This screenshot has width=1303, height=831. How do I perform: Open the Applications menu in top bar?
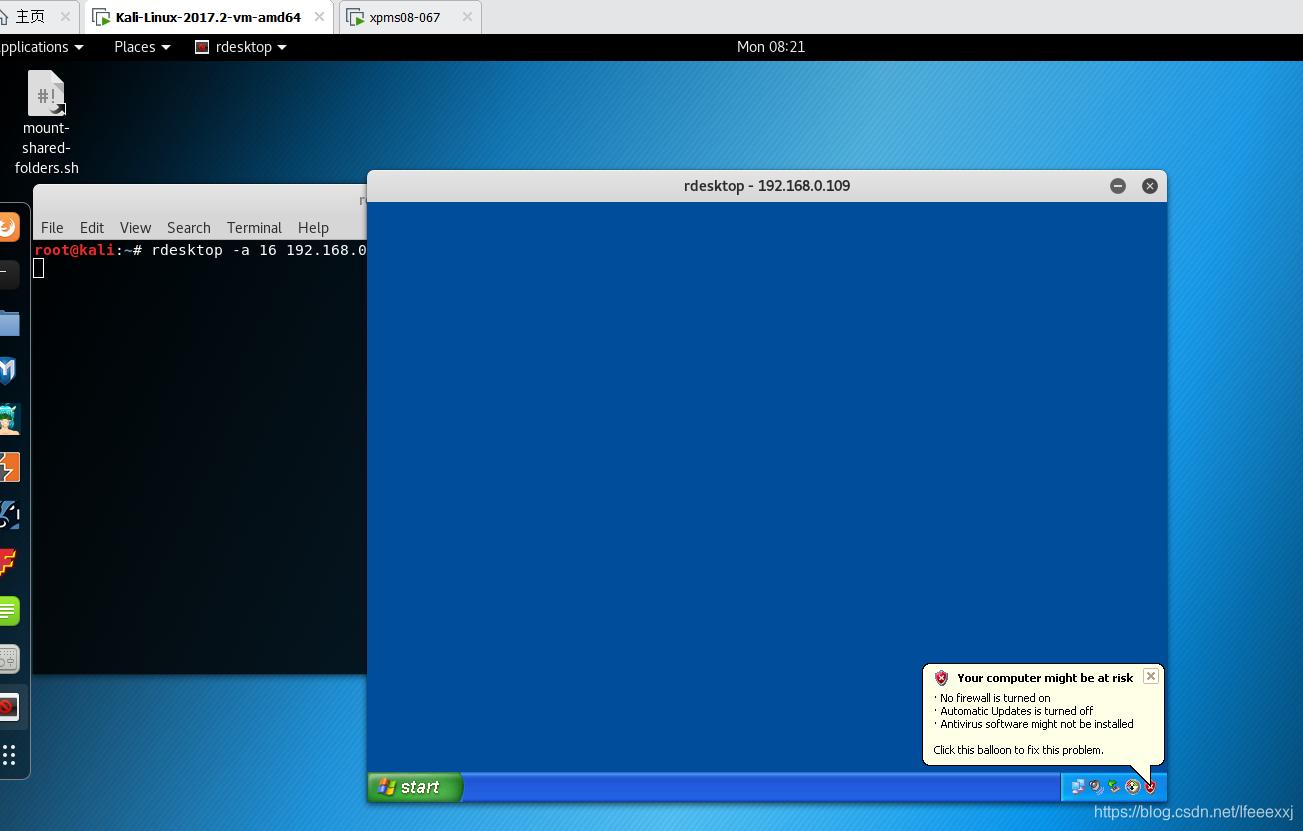(42, 47)
